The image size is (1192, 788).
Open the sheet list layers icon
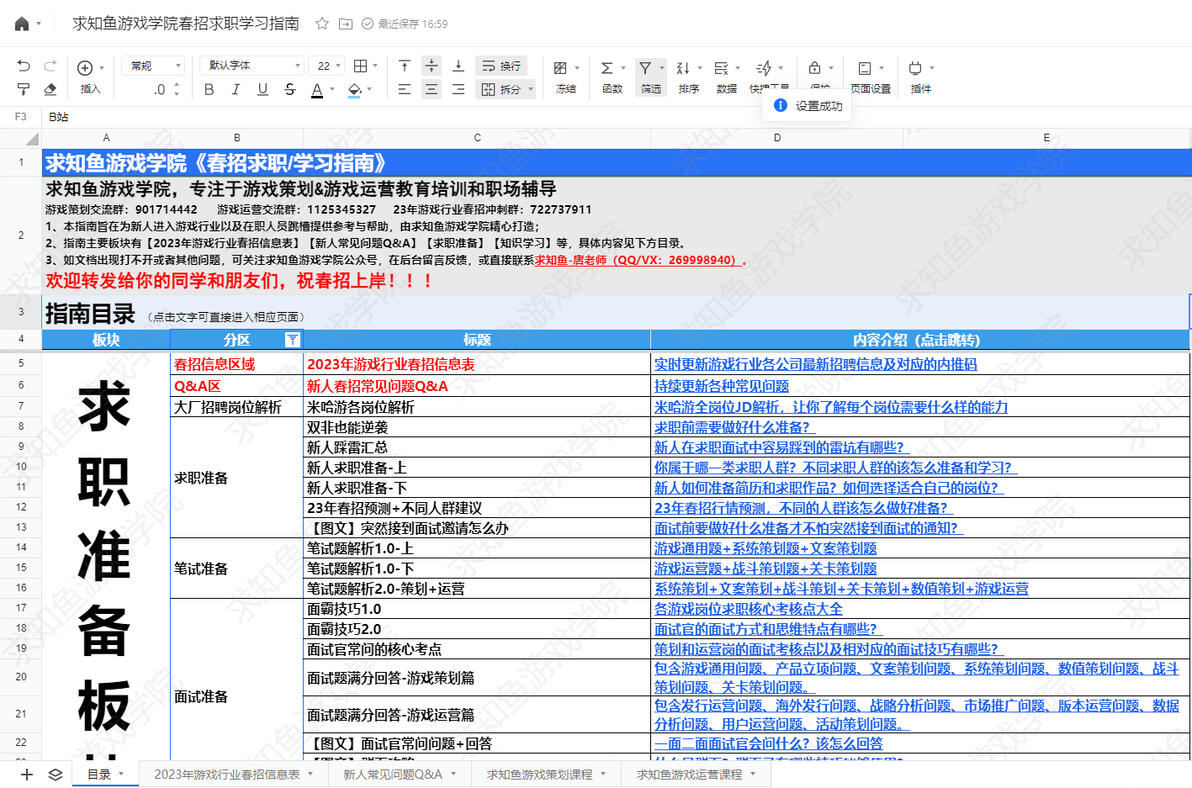click(x=55, y=774)
